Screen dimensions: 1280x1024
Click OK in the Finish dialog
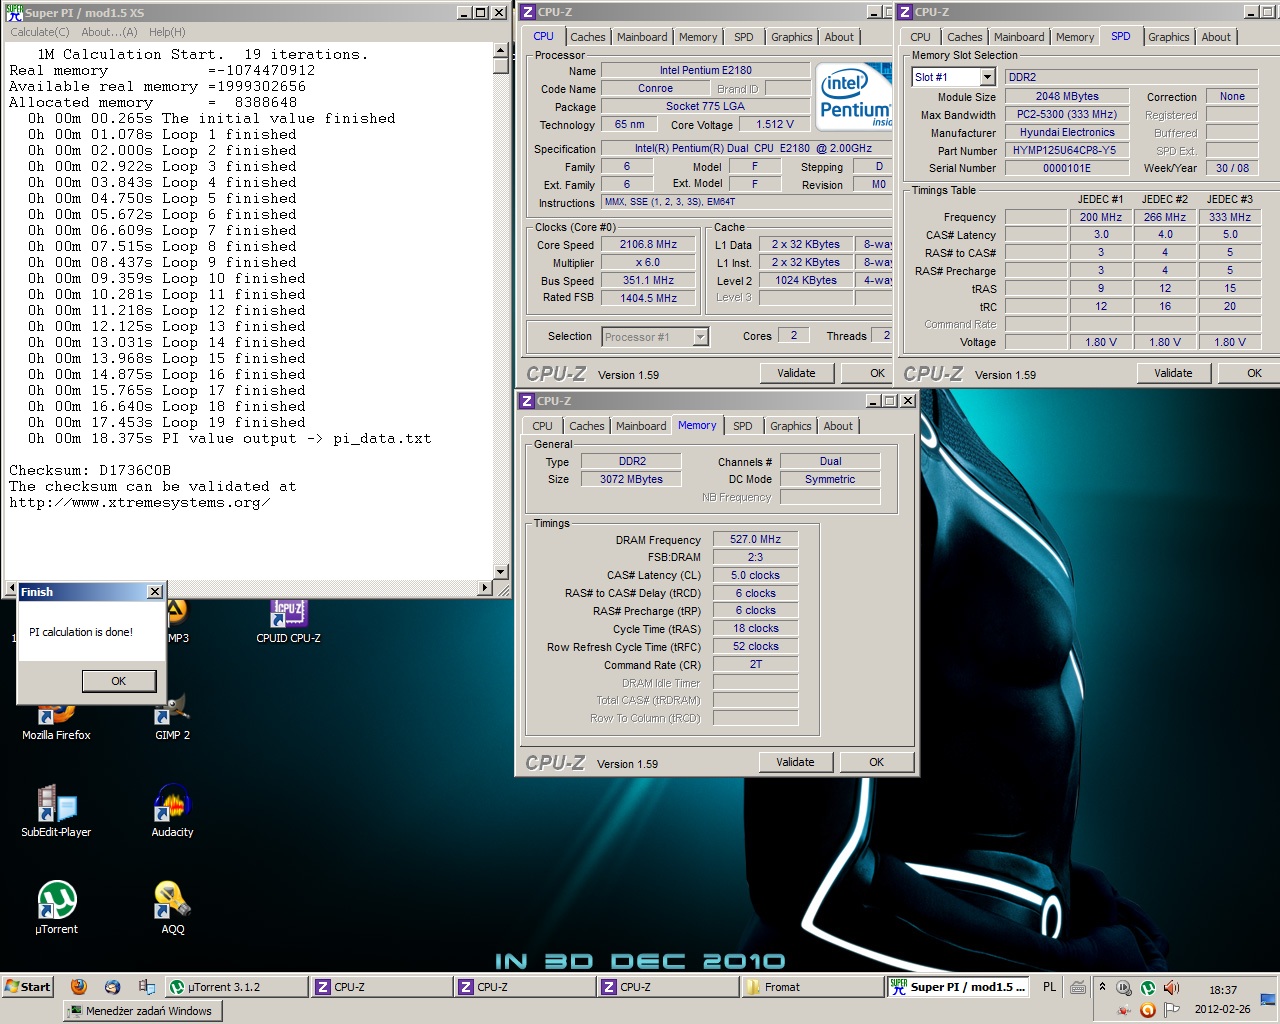pyautogui.click(x=119, y=681)
